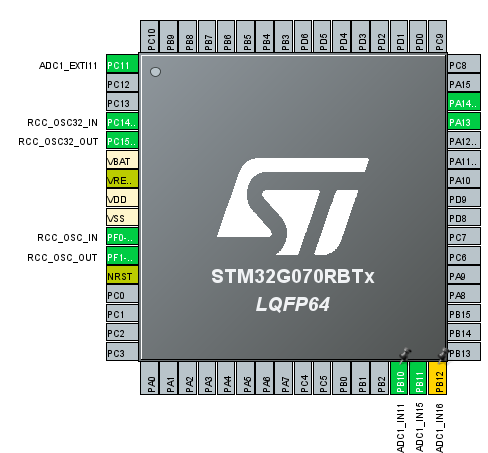Select pin PD6
The height and width of the screenshot is (453, 488).
tap(303, 37)
